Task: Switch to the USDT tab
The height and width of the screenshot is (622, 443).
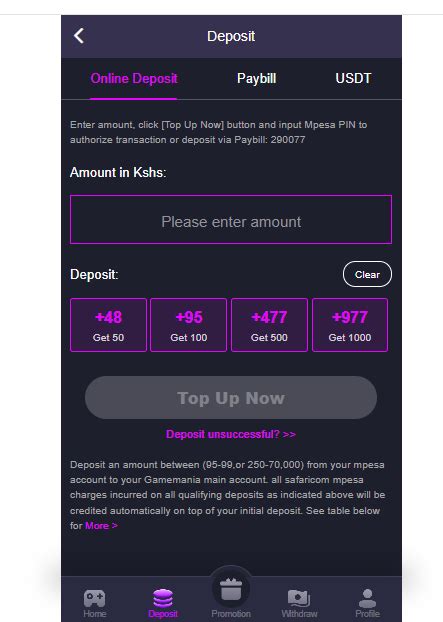Action: (x=353, y=79)
